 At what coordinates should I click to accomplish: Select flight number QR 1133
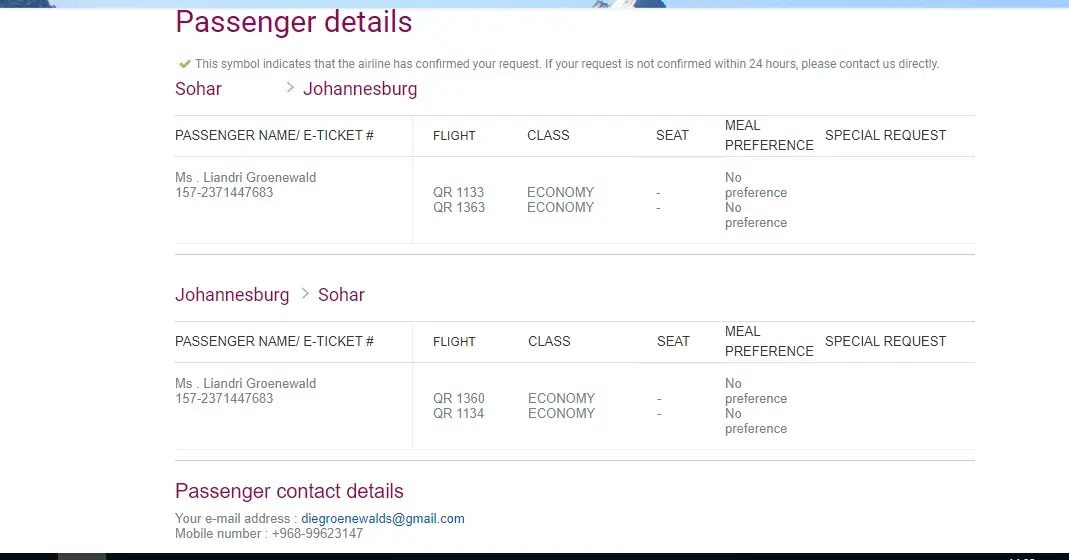[458, 192]
